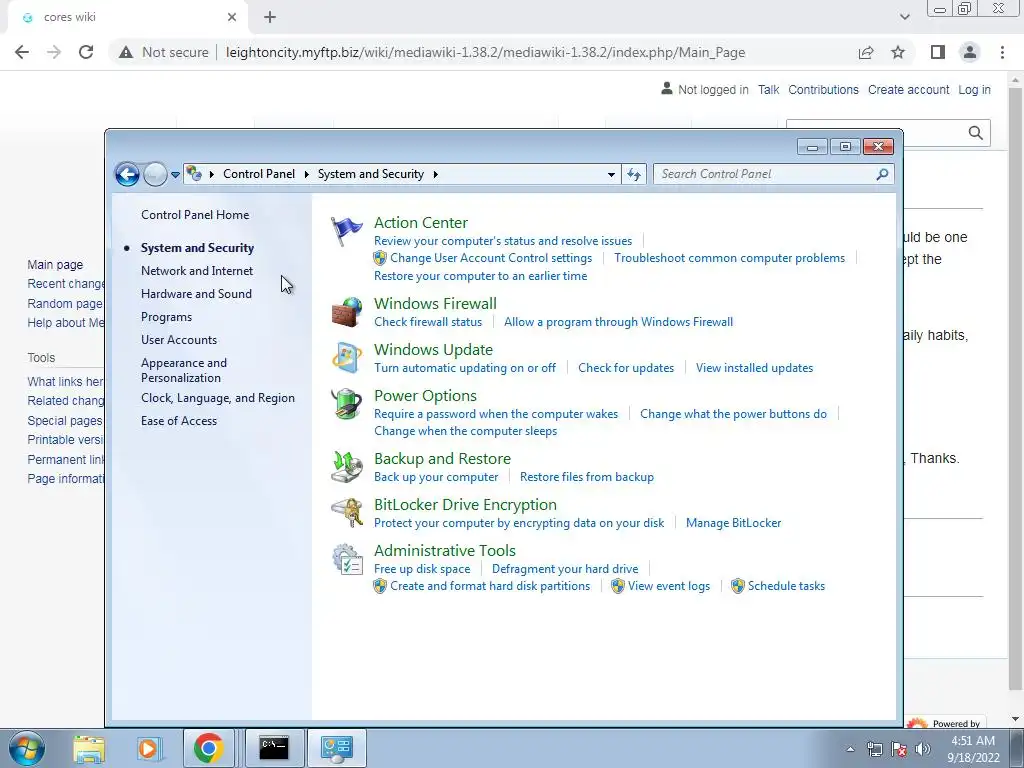Image resolution: width=1024 pixels, height=768 pixels.
Task: Open View event logs link
Action: pos(669,586)
